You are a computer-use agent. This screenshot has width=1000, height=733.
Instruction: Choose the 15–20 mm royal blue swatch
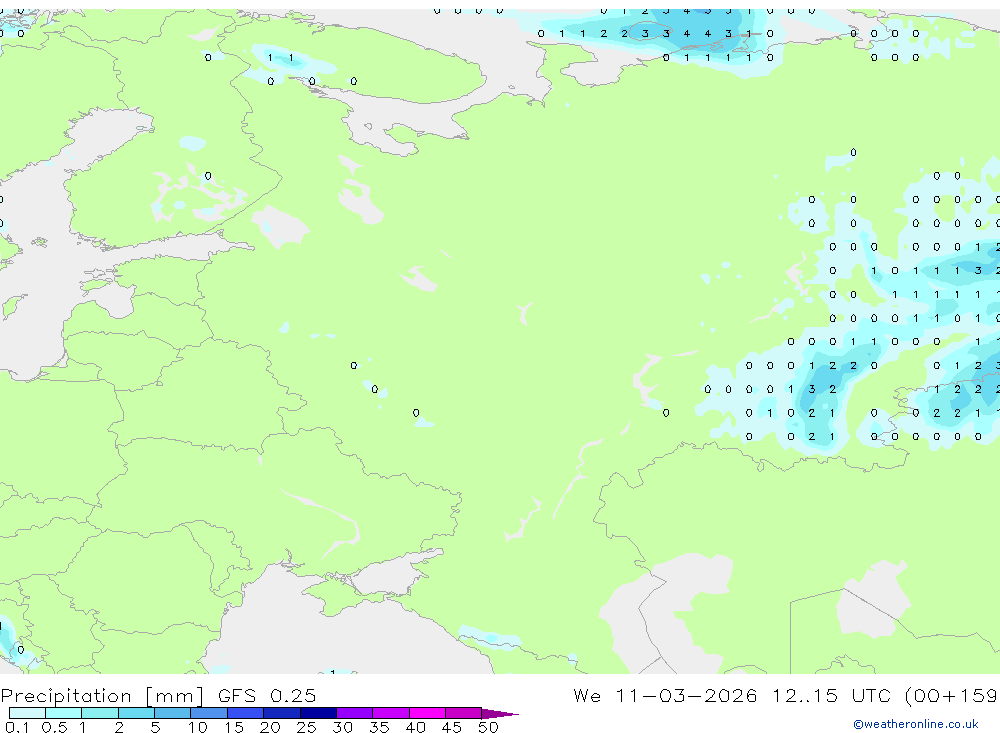[246, 713]
